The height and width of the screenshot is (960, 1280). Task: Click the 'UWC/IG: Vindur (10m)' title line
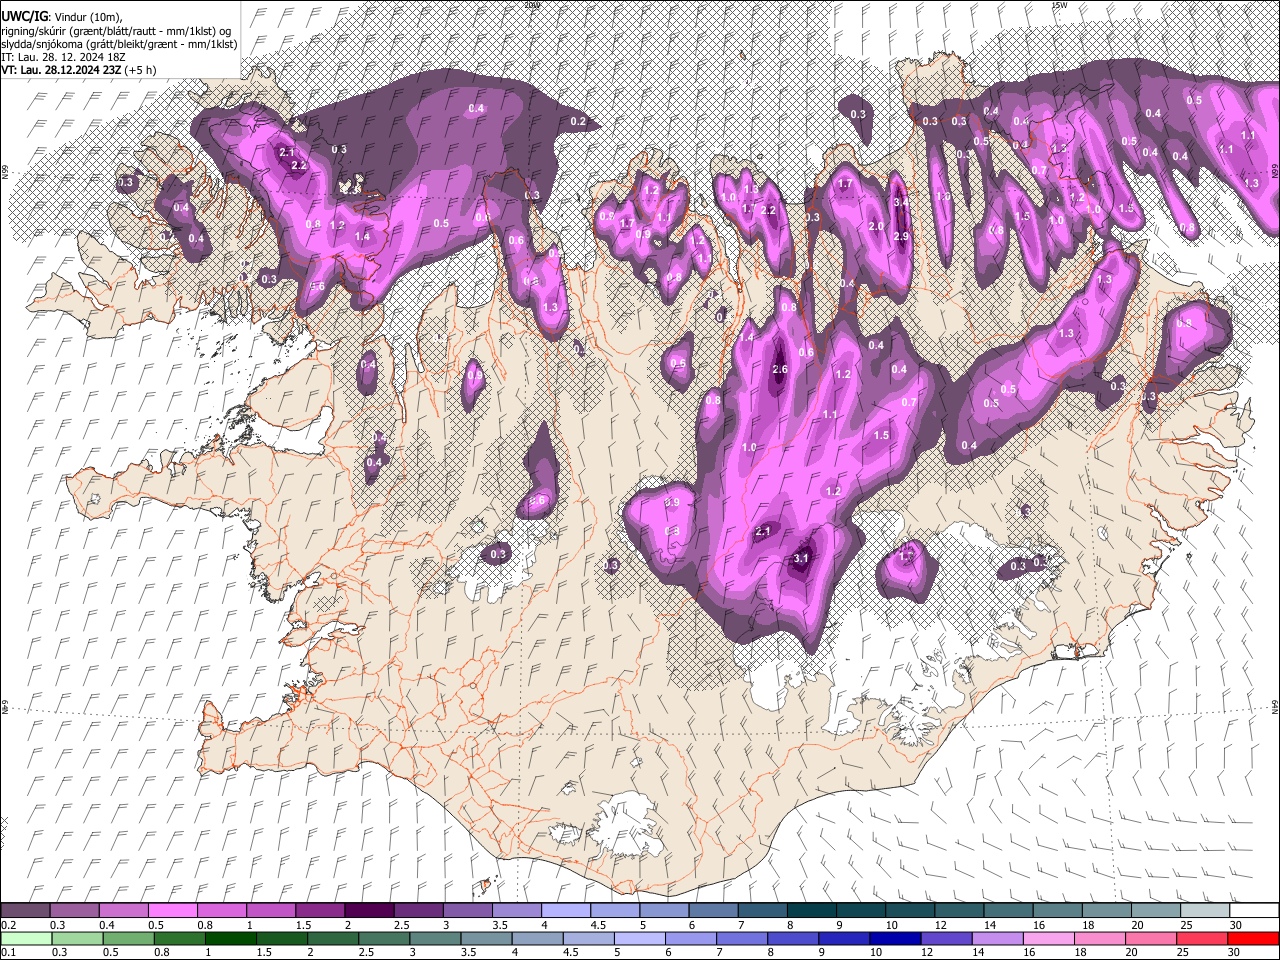(x=62, y=17)
